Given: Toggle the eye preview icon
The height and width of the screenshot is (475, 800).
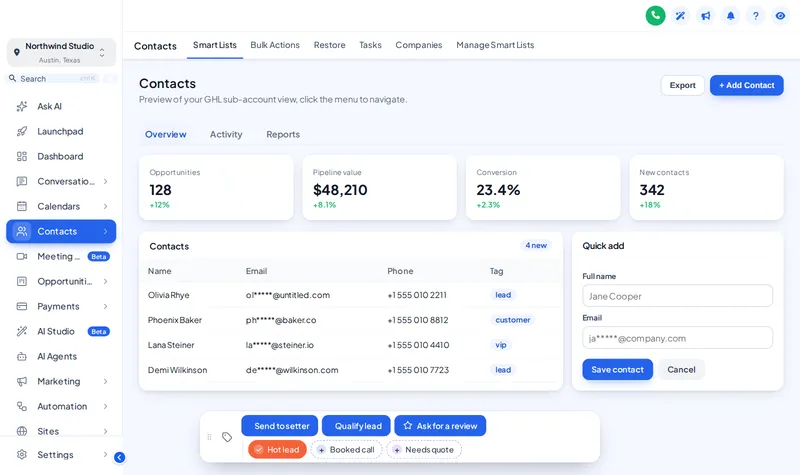Looking at the screenshot, I should 780,16.
